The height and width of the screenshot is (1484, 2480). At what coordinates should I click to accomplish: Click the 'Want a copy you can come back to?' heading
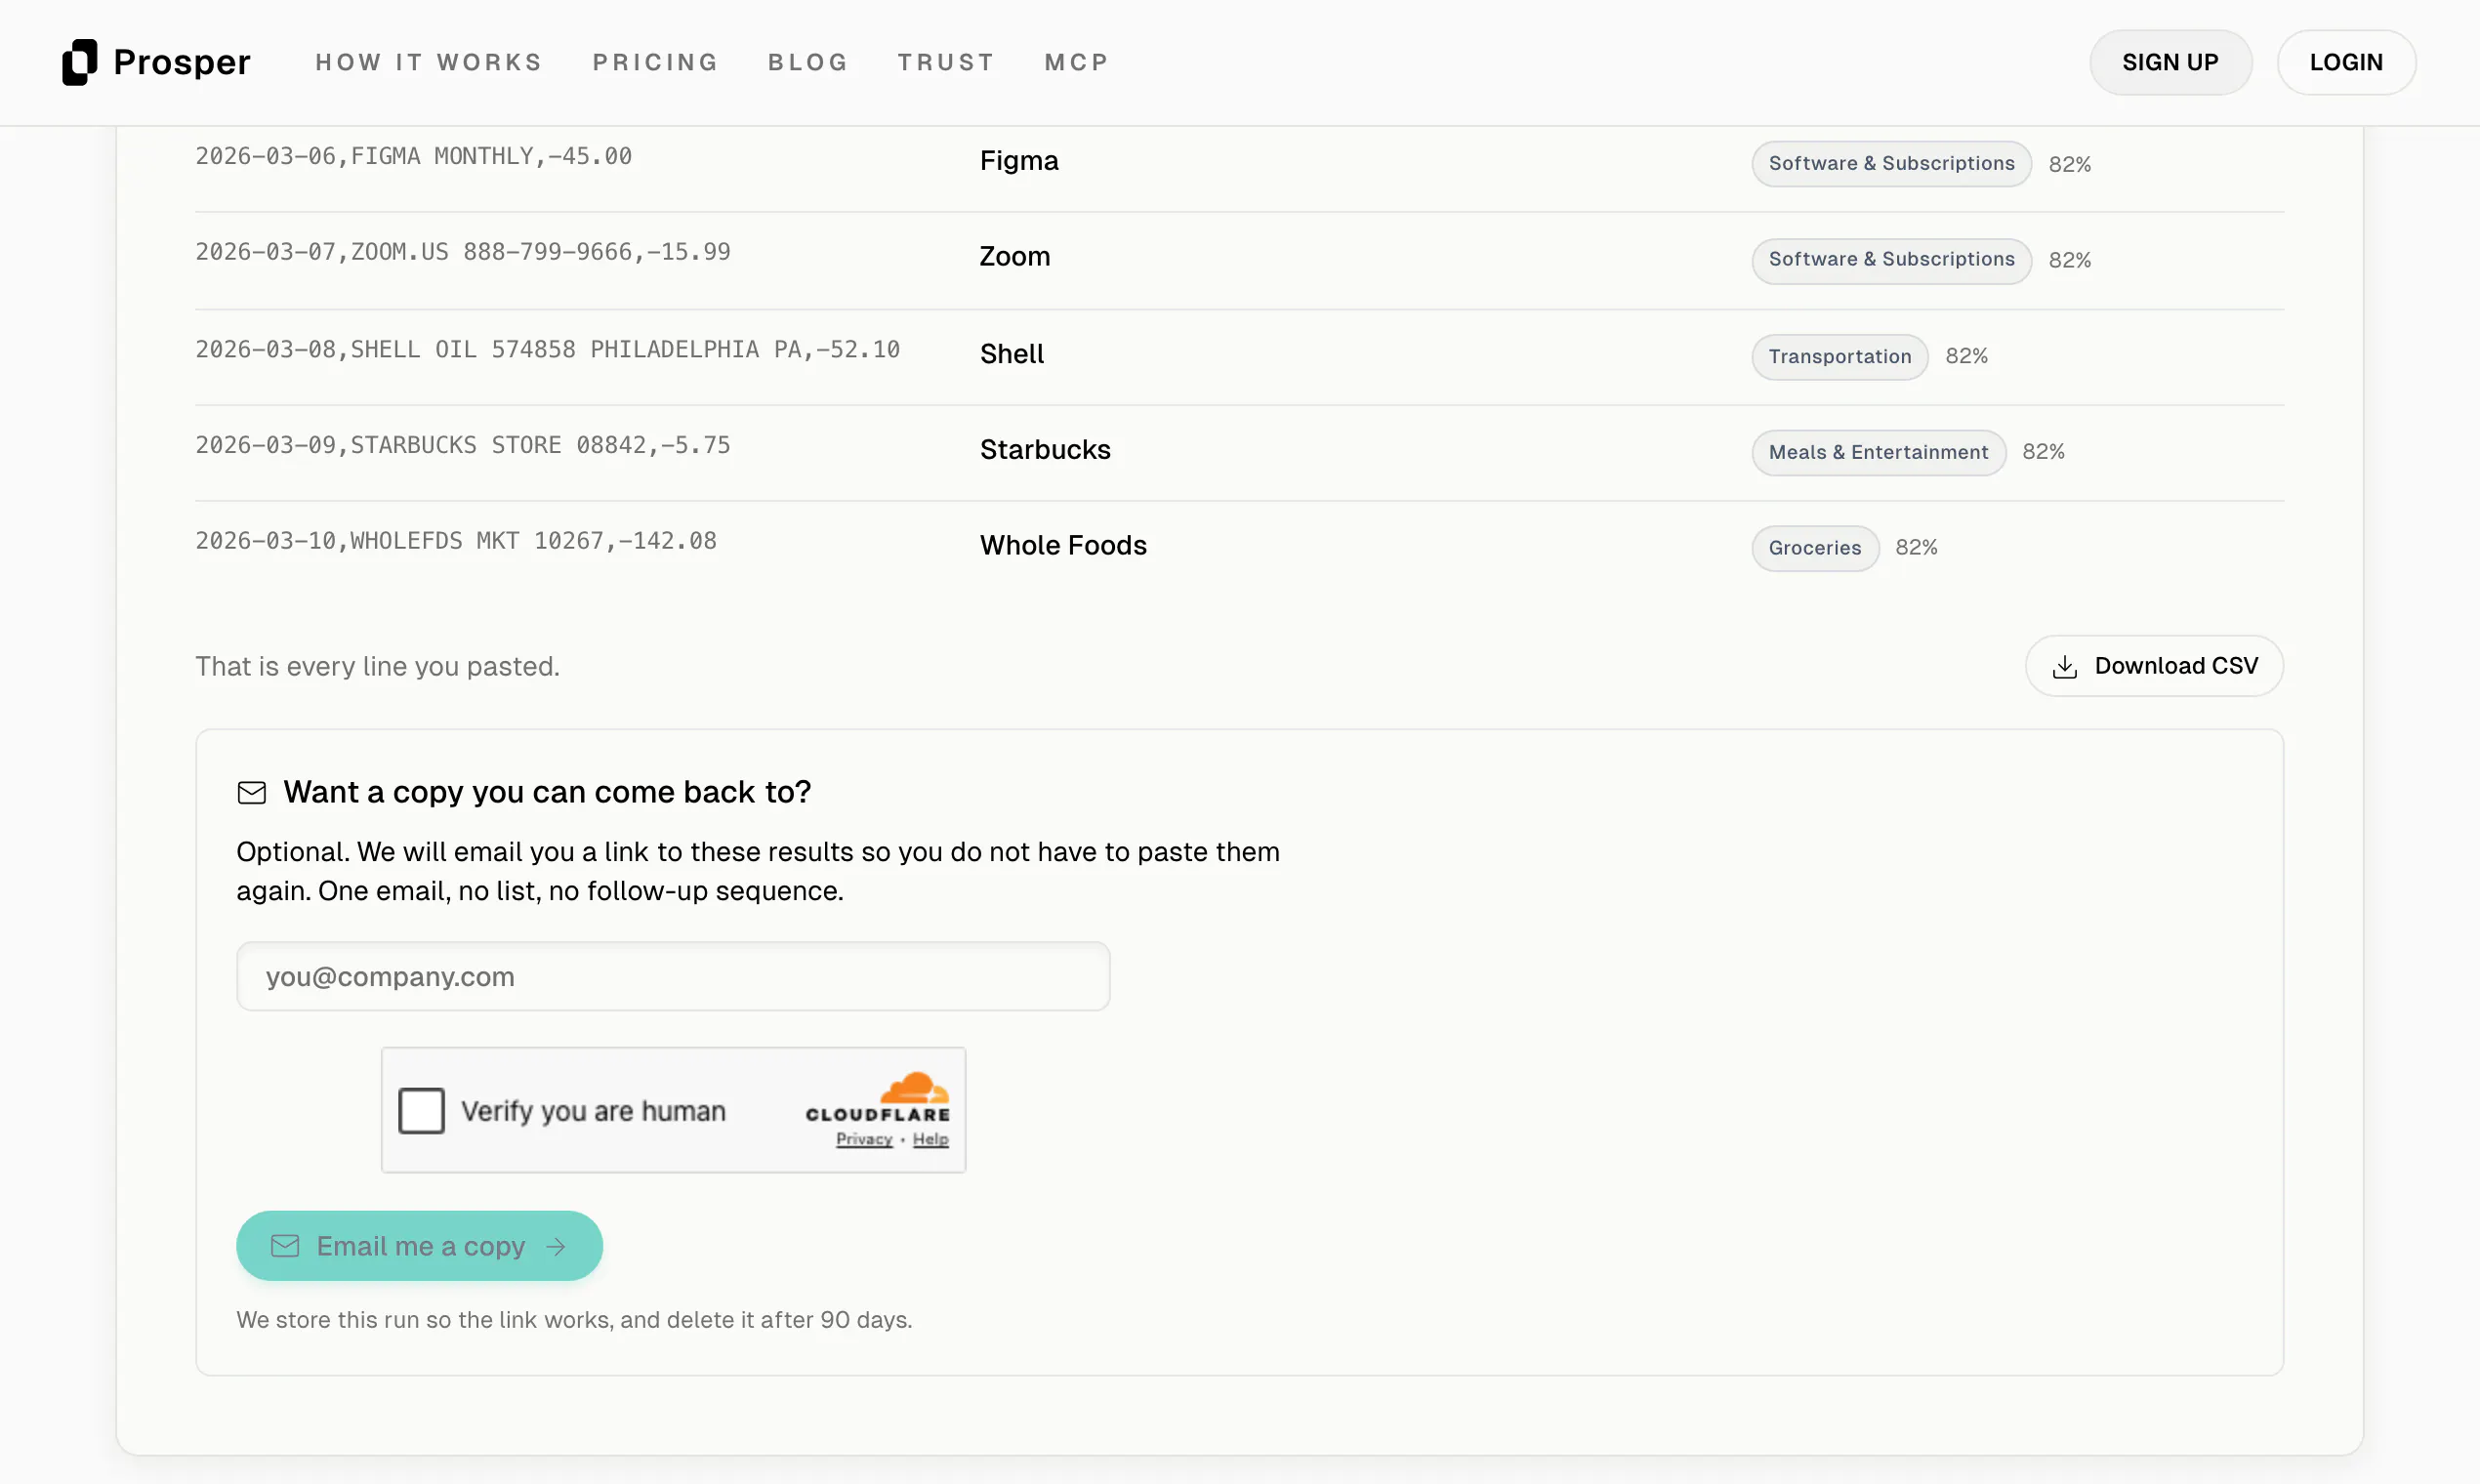point(547,792)
